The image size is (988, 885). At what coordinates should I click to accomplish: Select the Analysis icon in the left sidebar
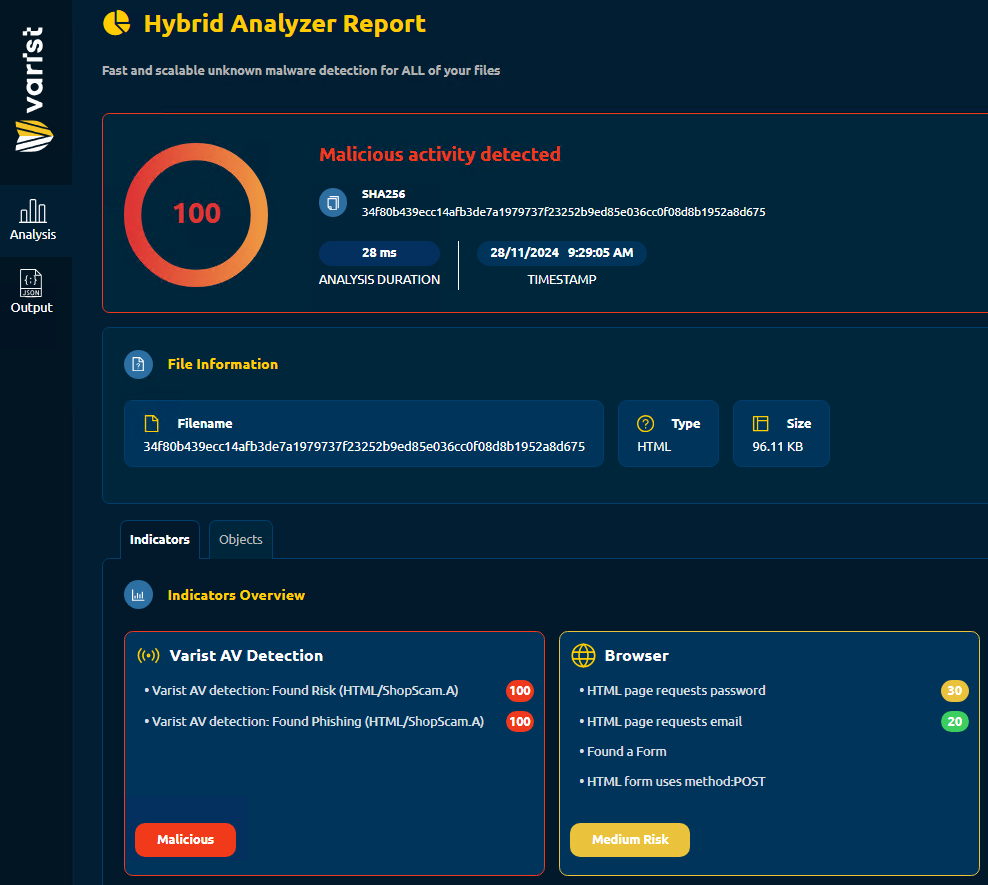click(x=33, y=218)
